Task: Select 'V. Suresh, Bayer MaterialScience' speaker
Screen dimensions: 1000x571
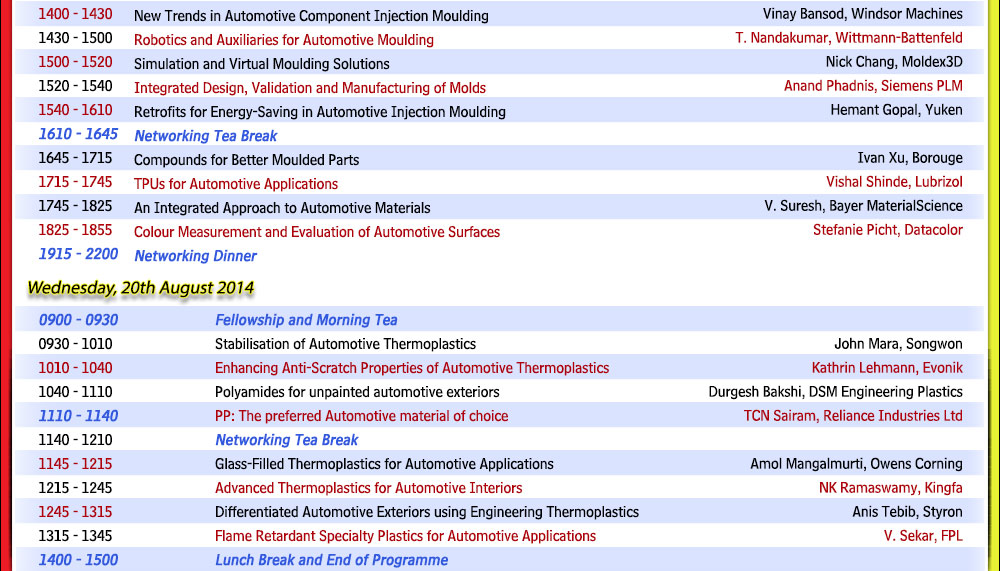Action: click(x=864, y=206)
